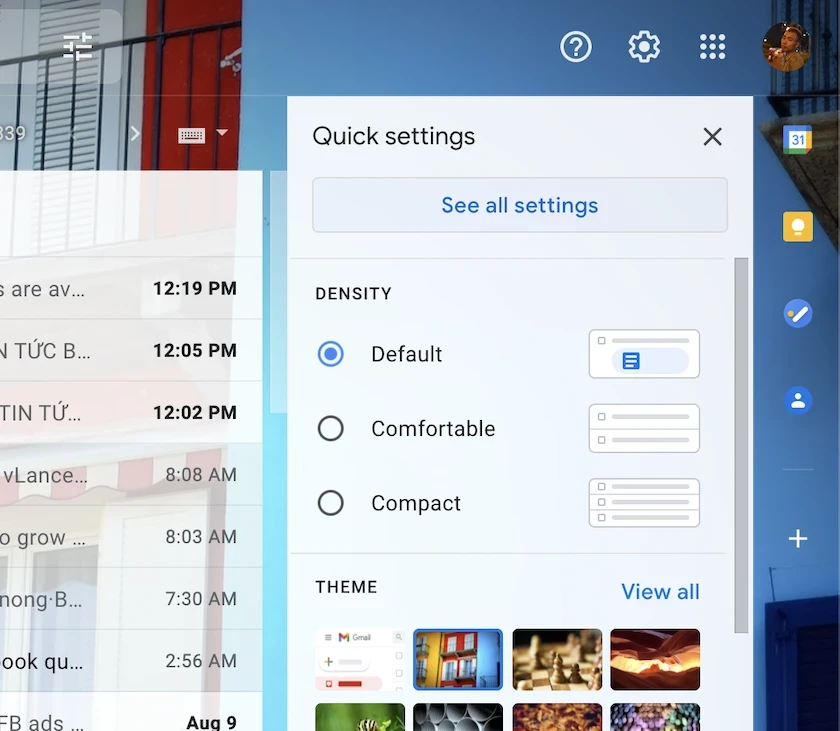Open View all themes
Viewport: 840px width, 731px height.
pyautogui.click(x=660, y=592)
